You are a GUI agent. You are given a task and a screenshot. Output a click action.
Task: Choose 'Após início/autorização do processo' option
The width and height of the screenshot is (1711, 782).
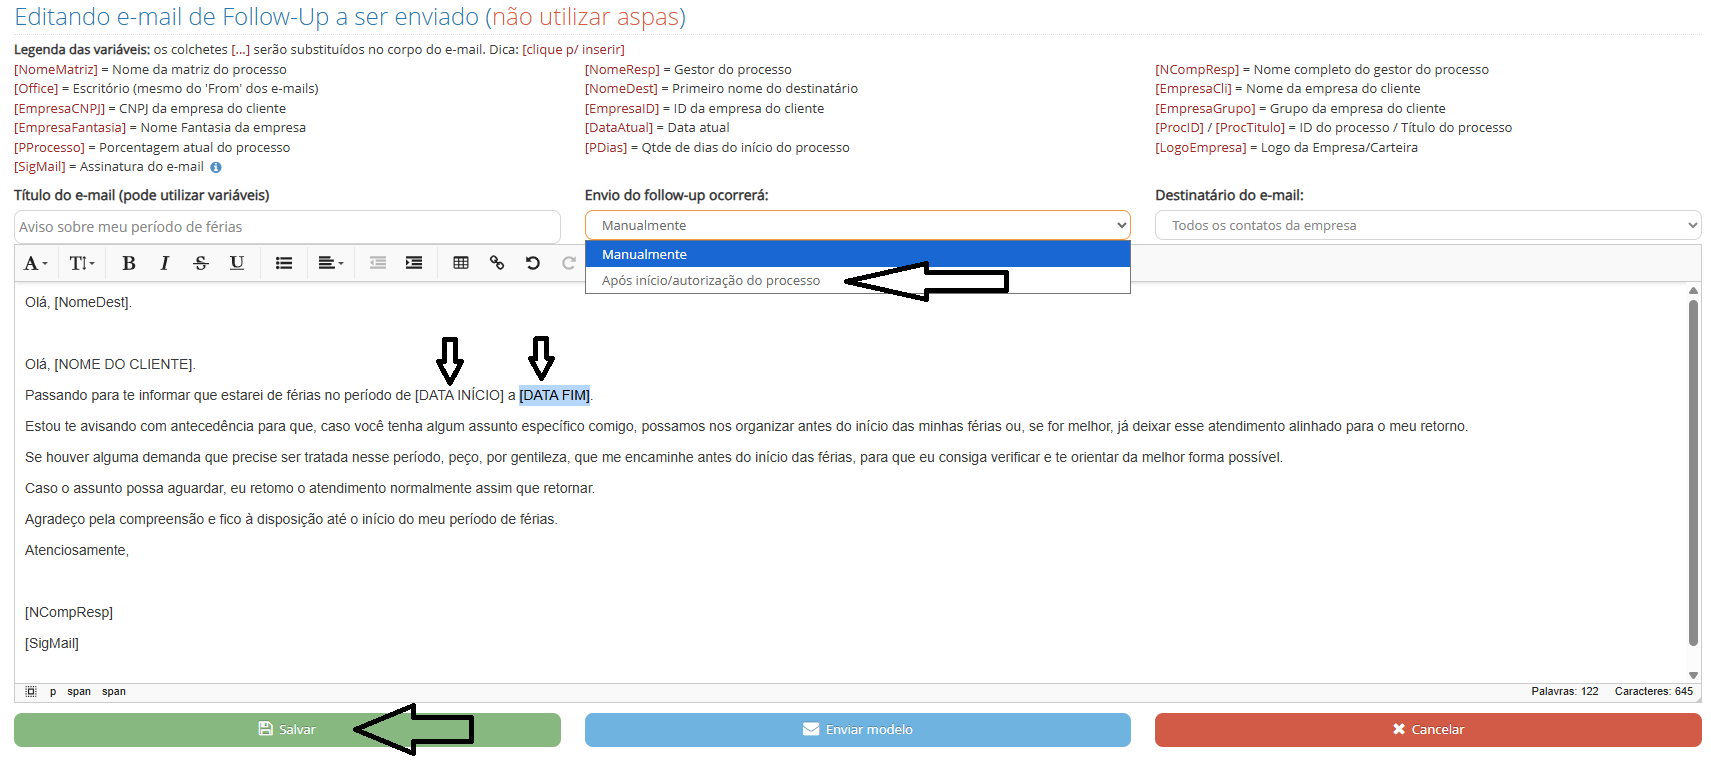[711, 281]
